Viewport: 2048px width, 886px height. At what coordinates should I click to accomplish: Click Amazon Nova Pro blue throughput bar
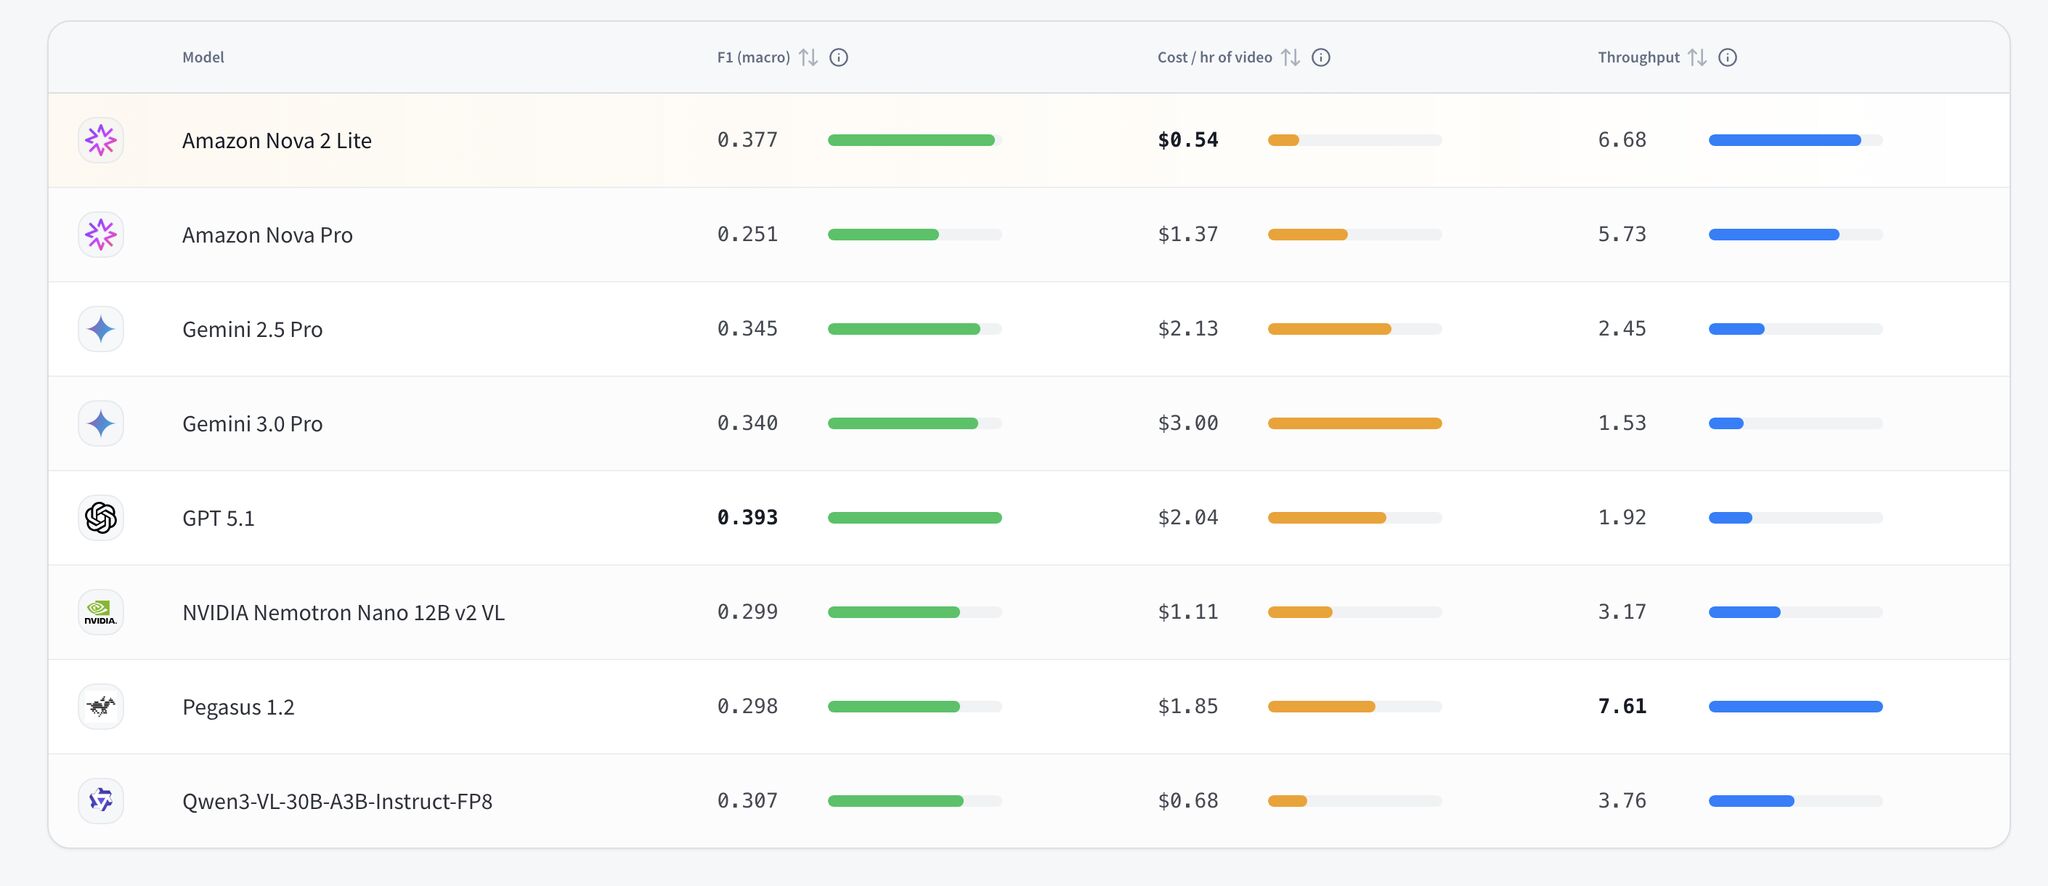(1774, 235)
